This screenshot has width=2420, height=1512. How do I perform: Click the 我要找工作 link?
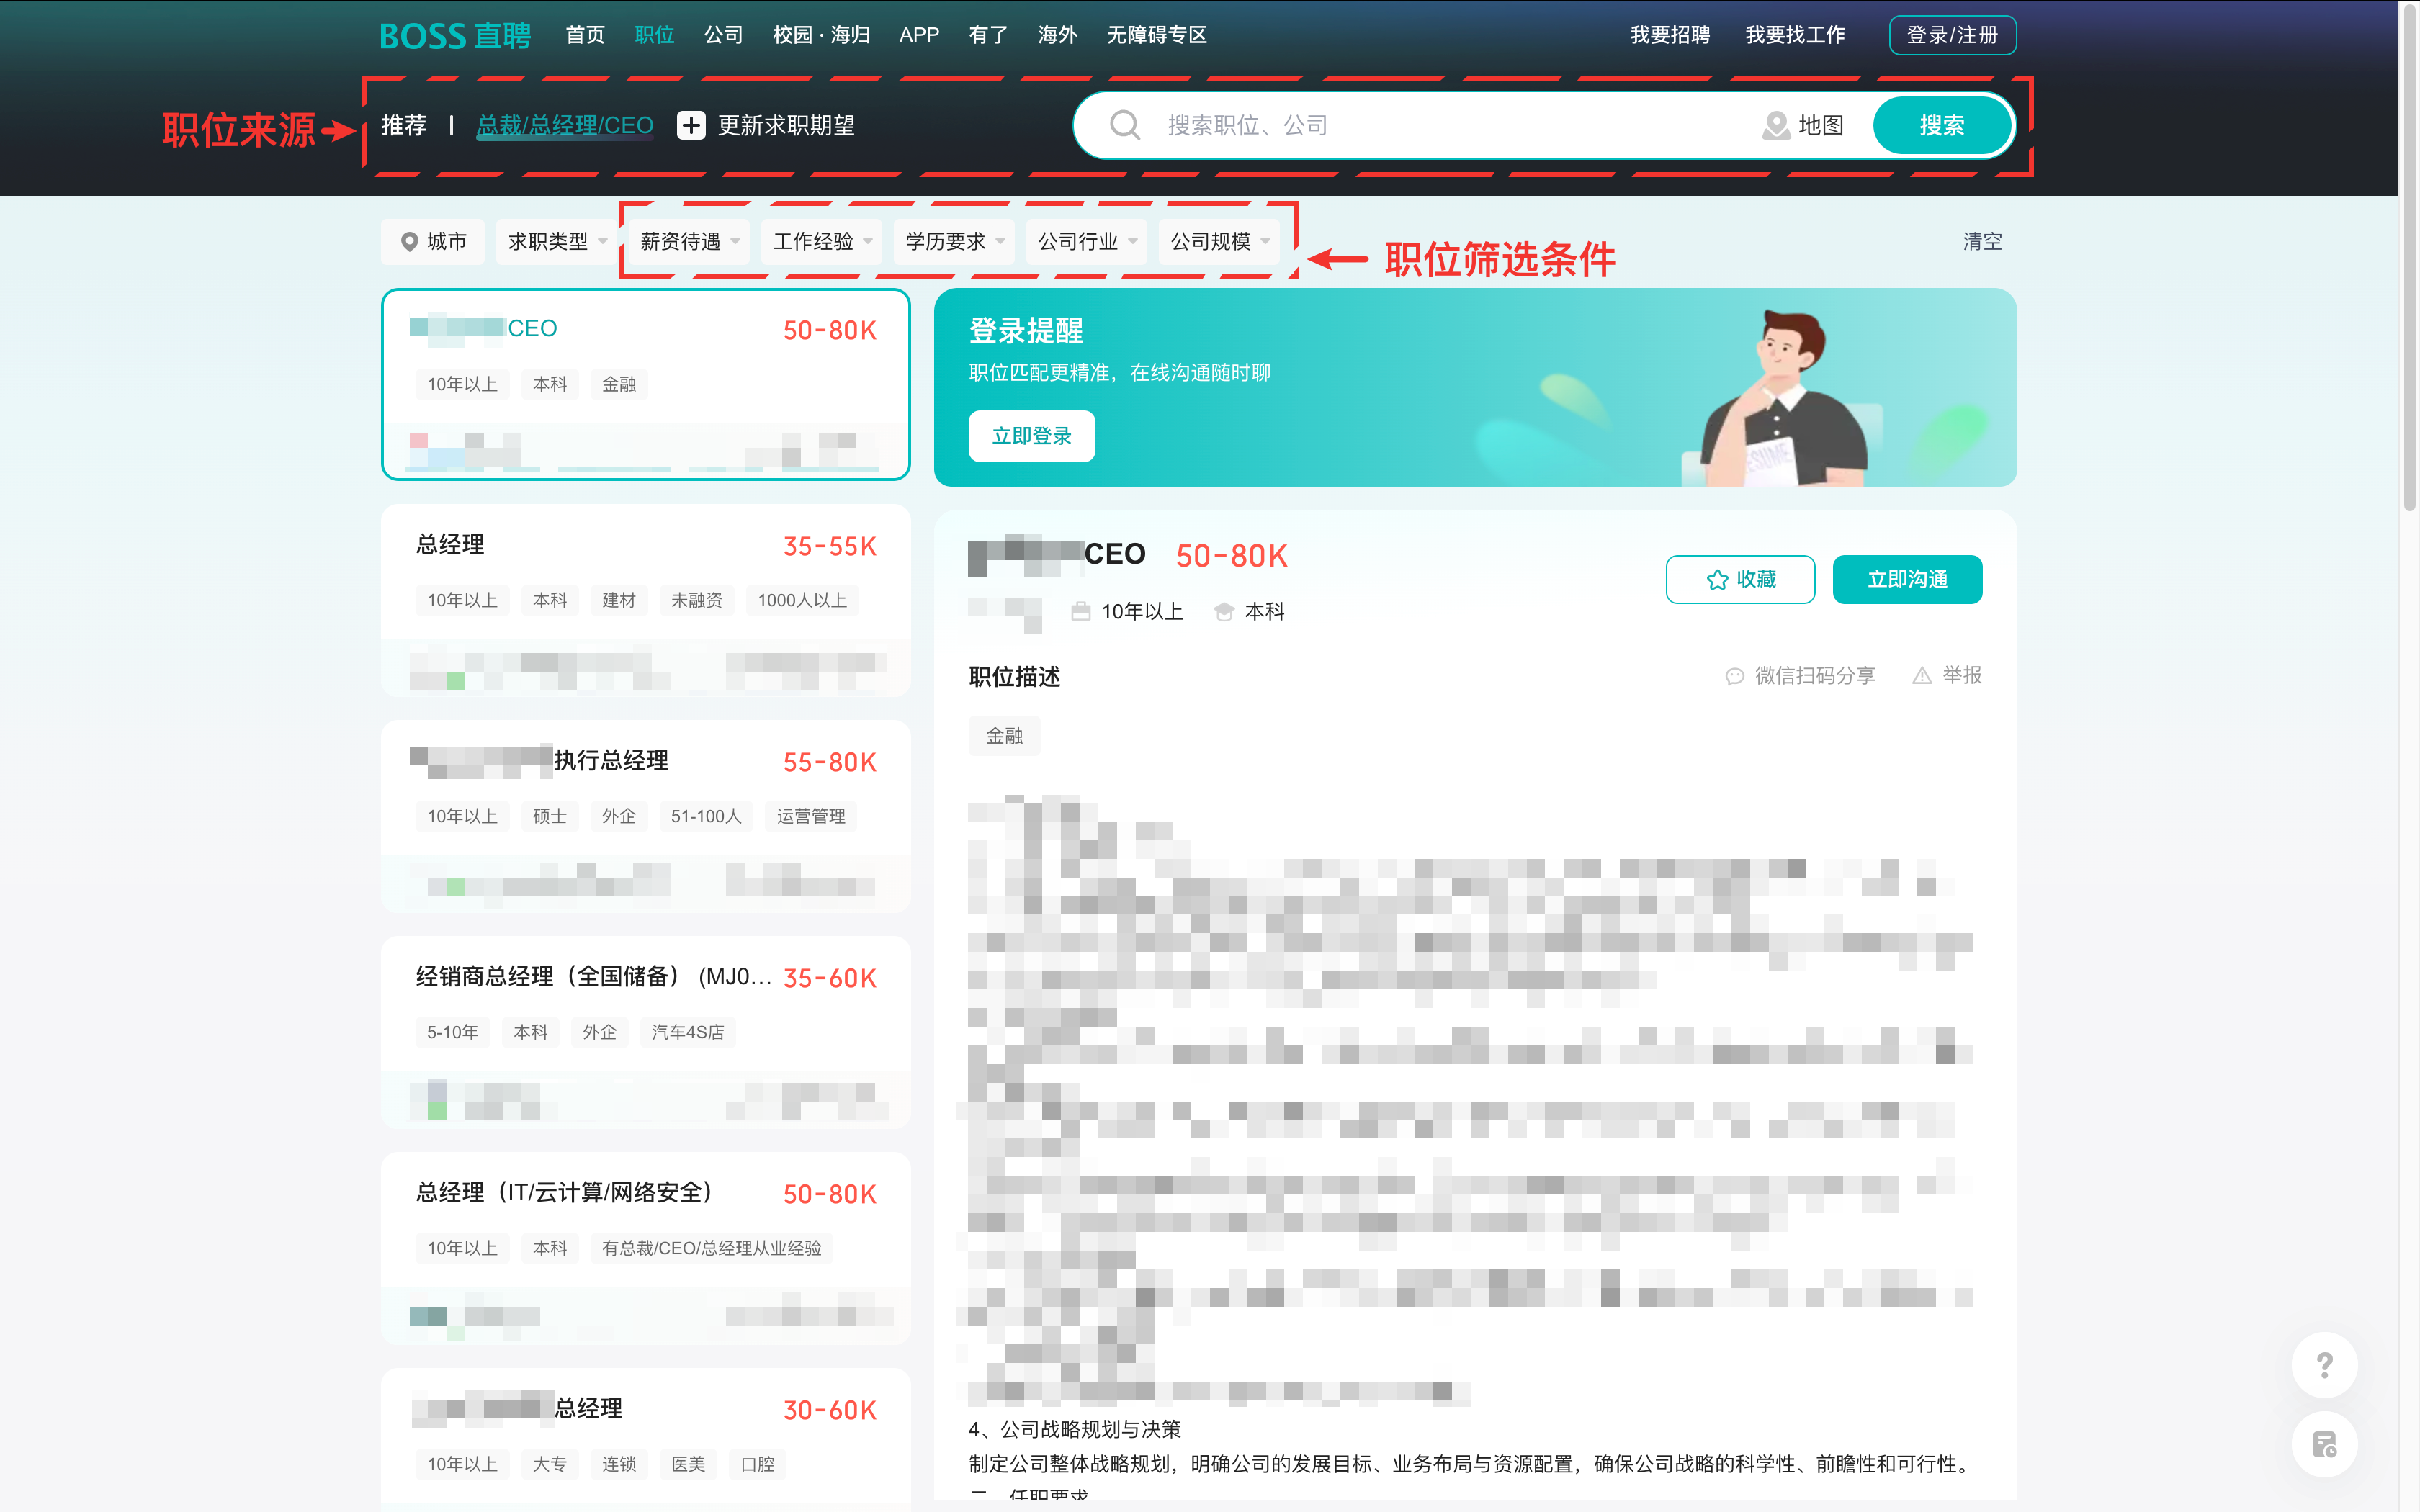(x=1795, y=36)
